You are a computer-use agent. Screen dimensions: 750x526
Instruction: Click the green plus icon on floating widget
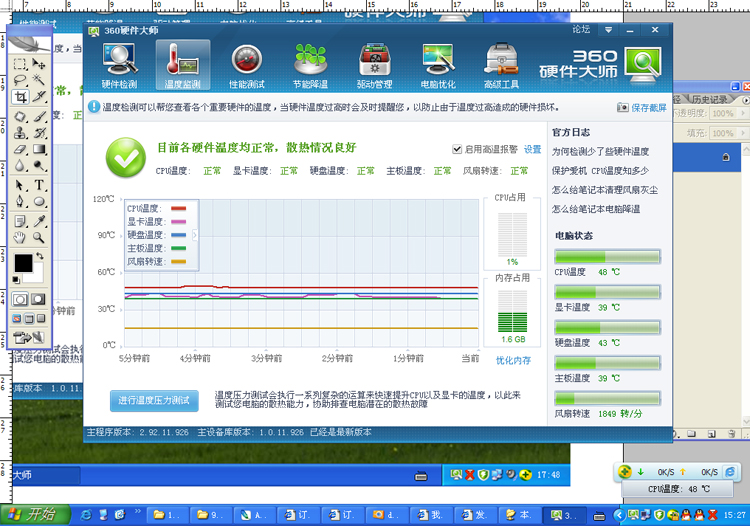pyautogui.click(x=625, y=472)
